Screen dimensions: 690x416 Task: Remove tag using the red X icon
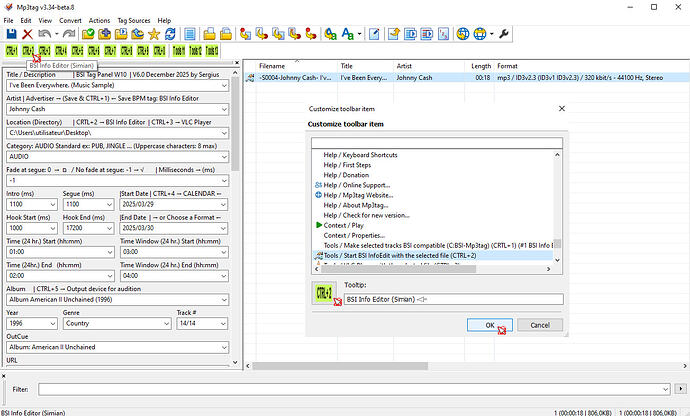tap(27, 34)
